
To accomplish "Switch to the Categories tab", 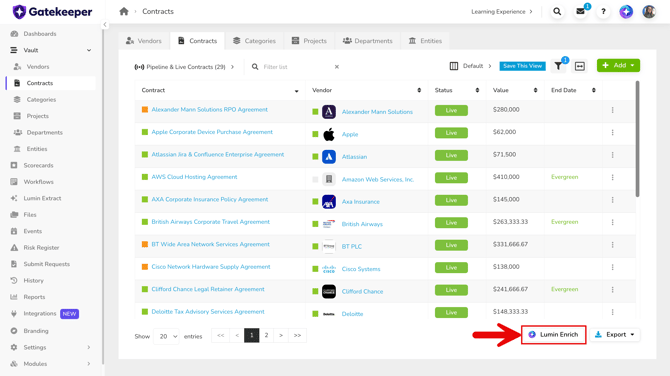I will 254,41.
